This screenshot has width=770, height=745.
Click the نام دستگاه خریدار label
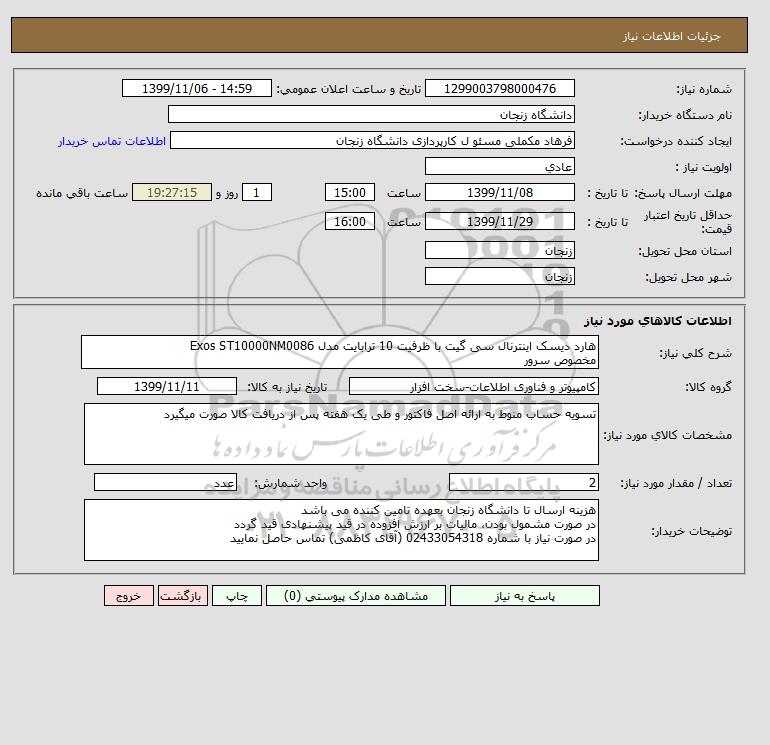(x=685, y=115)
